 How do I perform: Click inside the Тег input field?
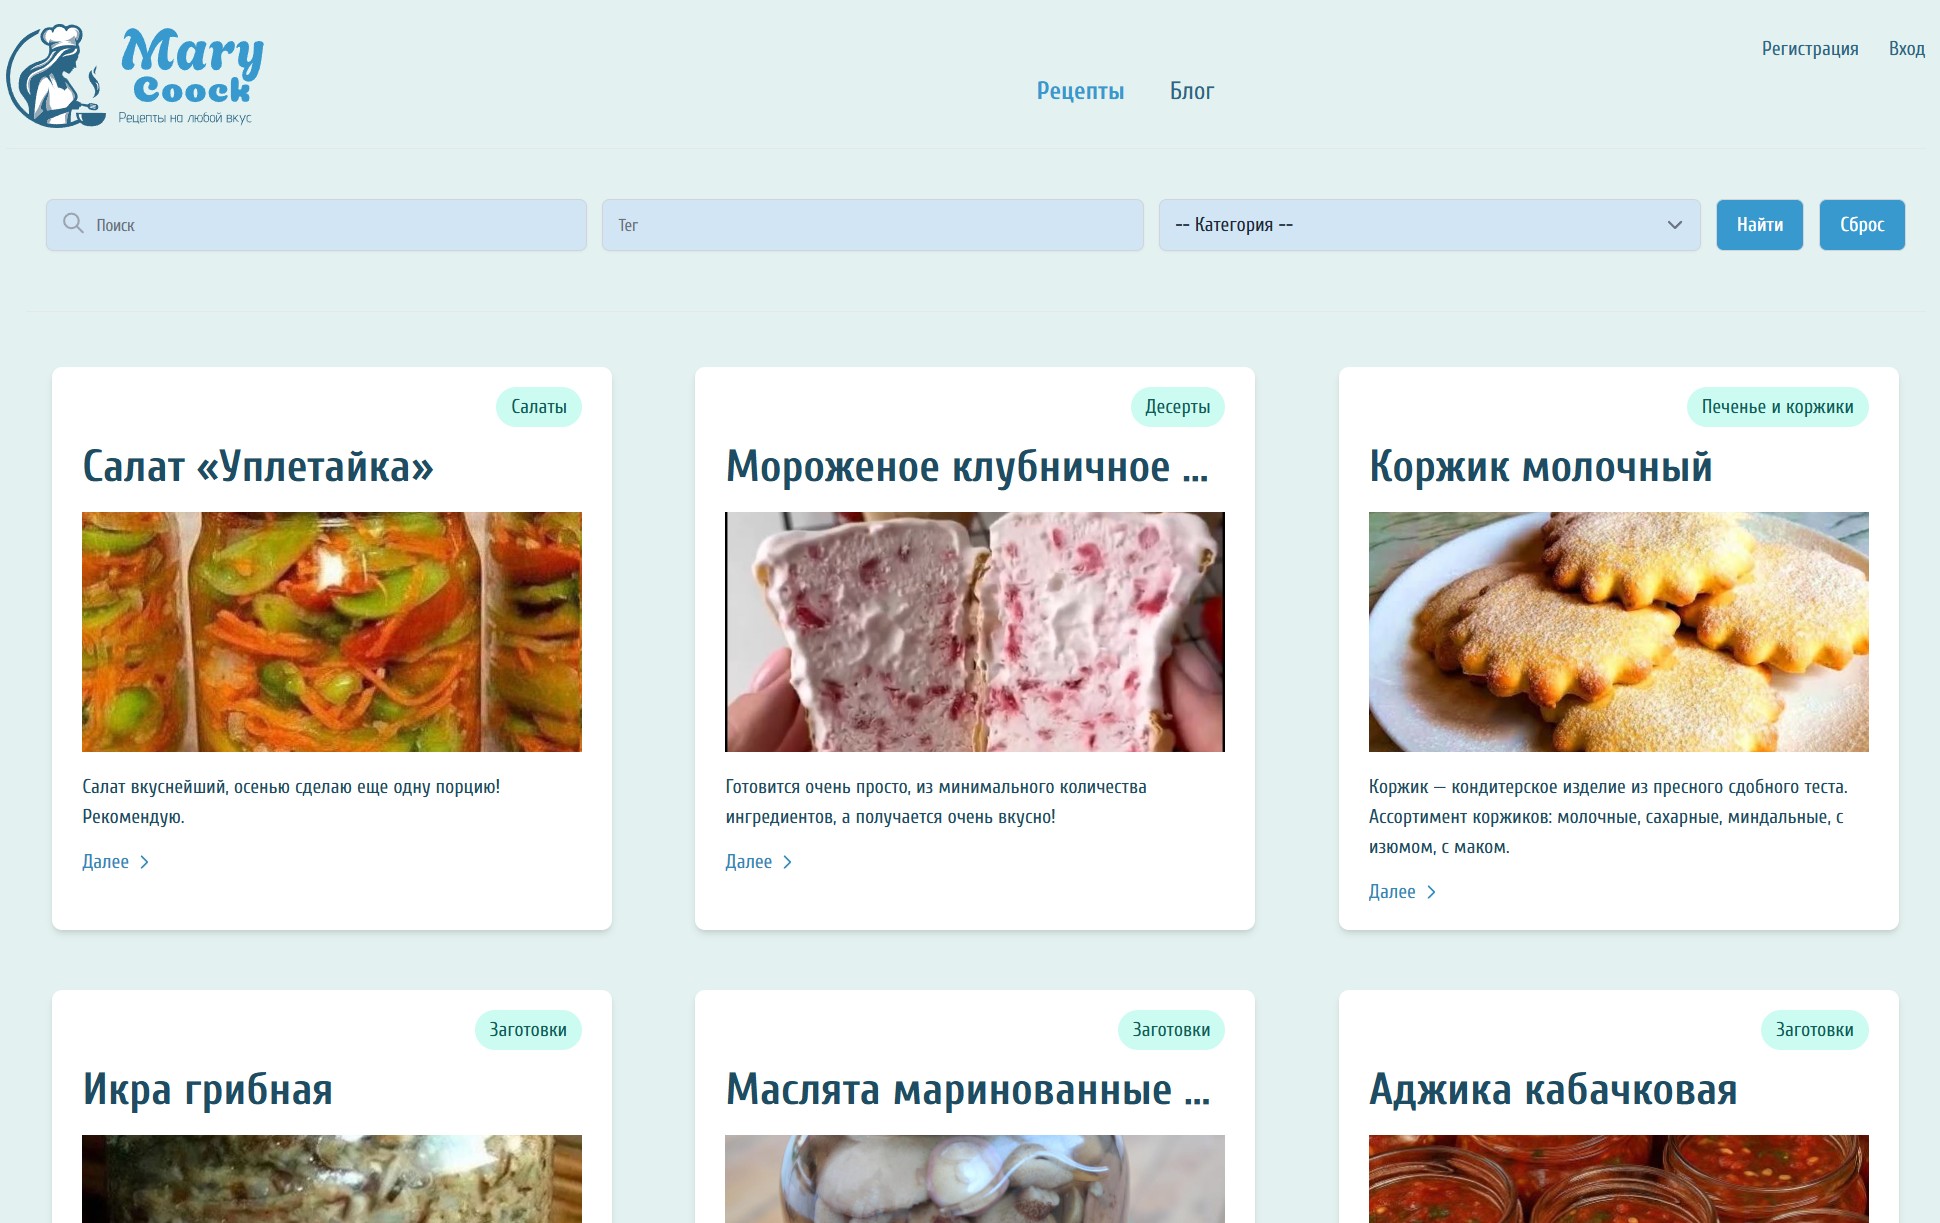point(872,224)
